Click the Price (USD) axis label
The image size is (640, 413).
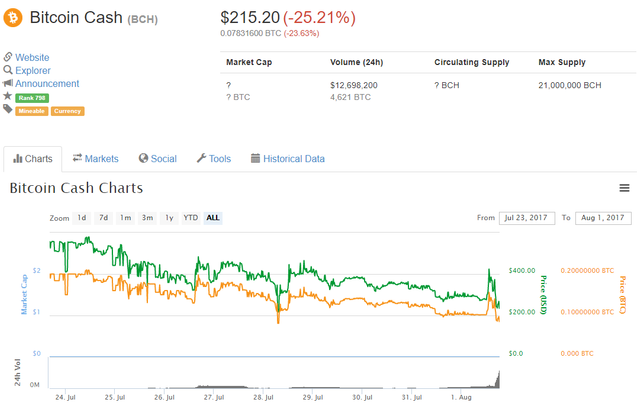click(x=543, y=295)
